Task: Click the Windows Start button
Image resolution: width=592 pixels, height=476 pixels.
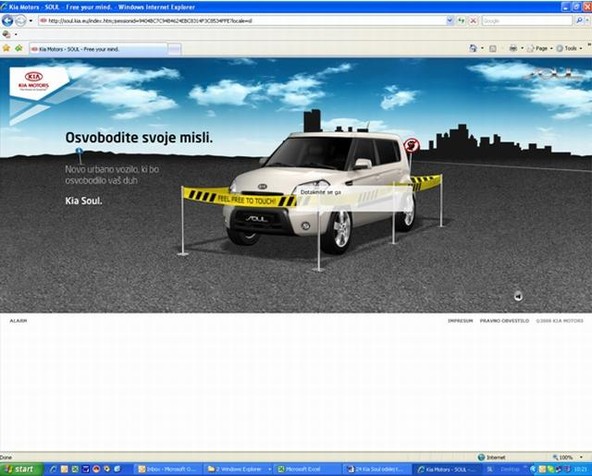Action: click(21, 469)
